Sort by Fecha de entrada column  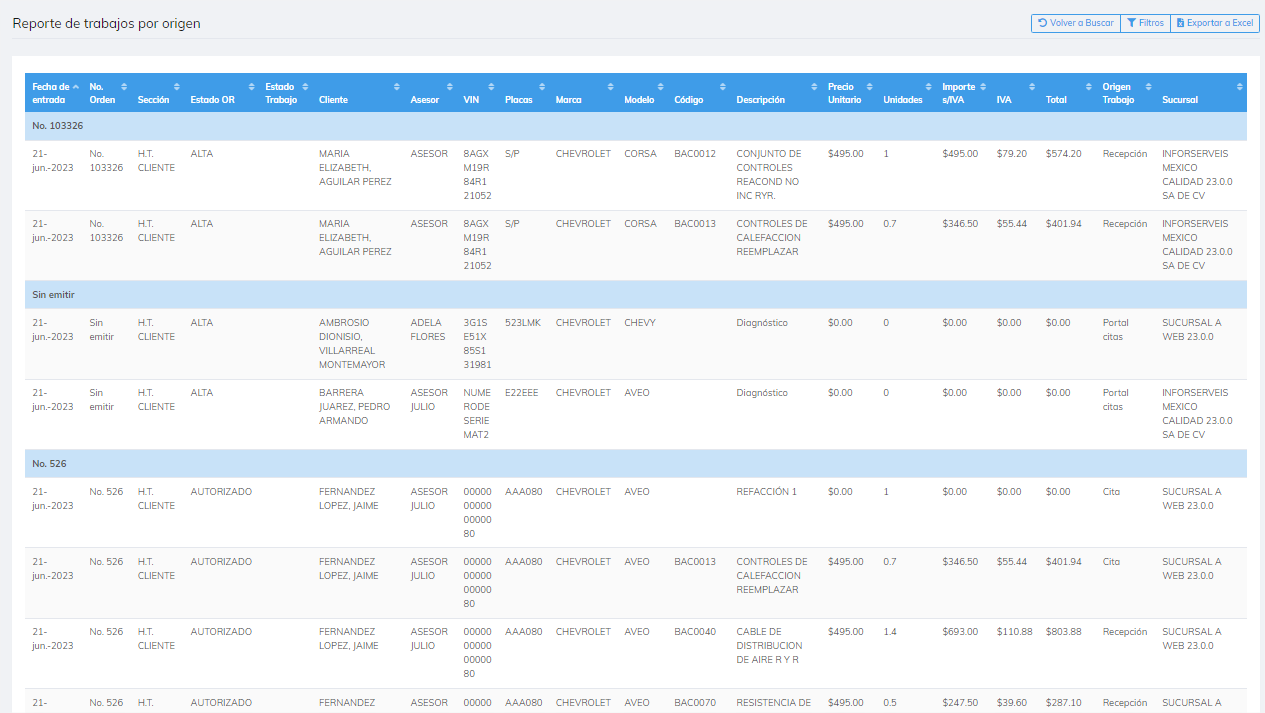tap(55, 93)
